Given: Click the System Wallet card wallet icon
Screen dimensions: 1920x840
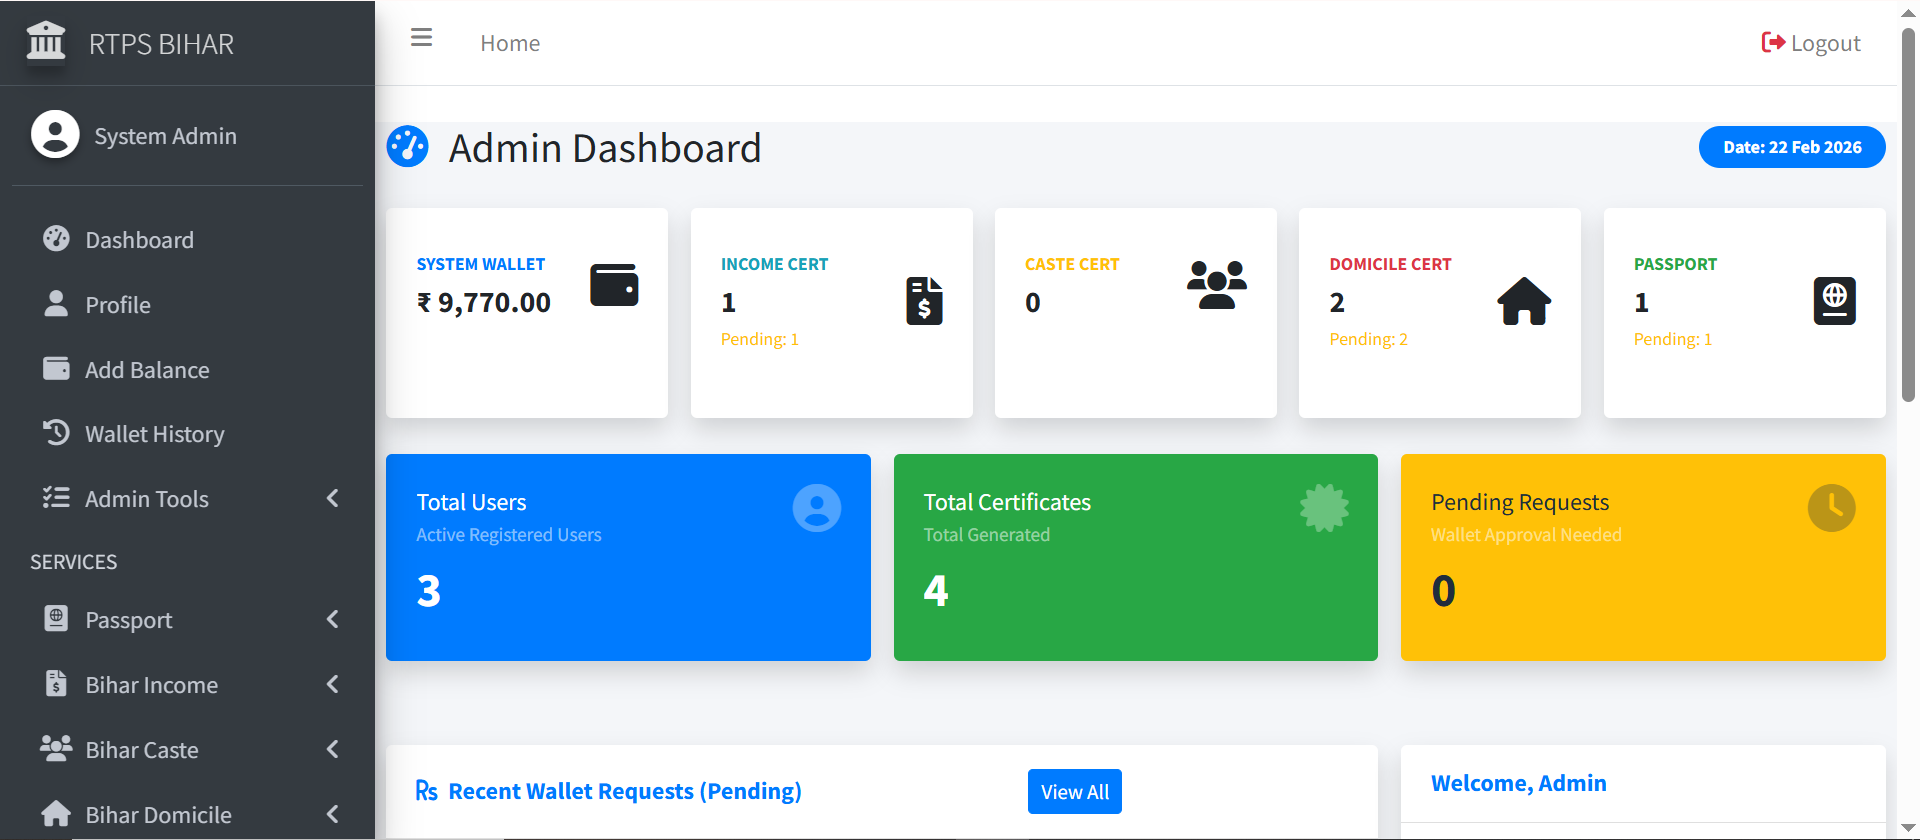Looking at the screenshot, I should tap(614, 285).
